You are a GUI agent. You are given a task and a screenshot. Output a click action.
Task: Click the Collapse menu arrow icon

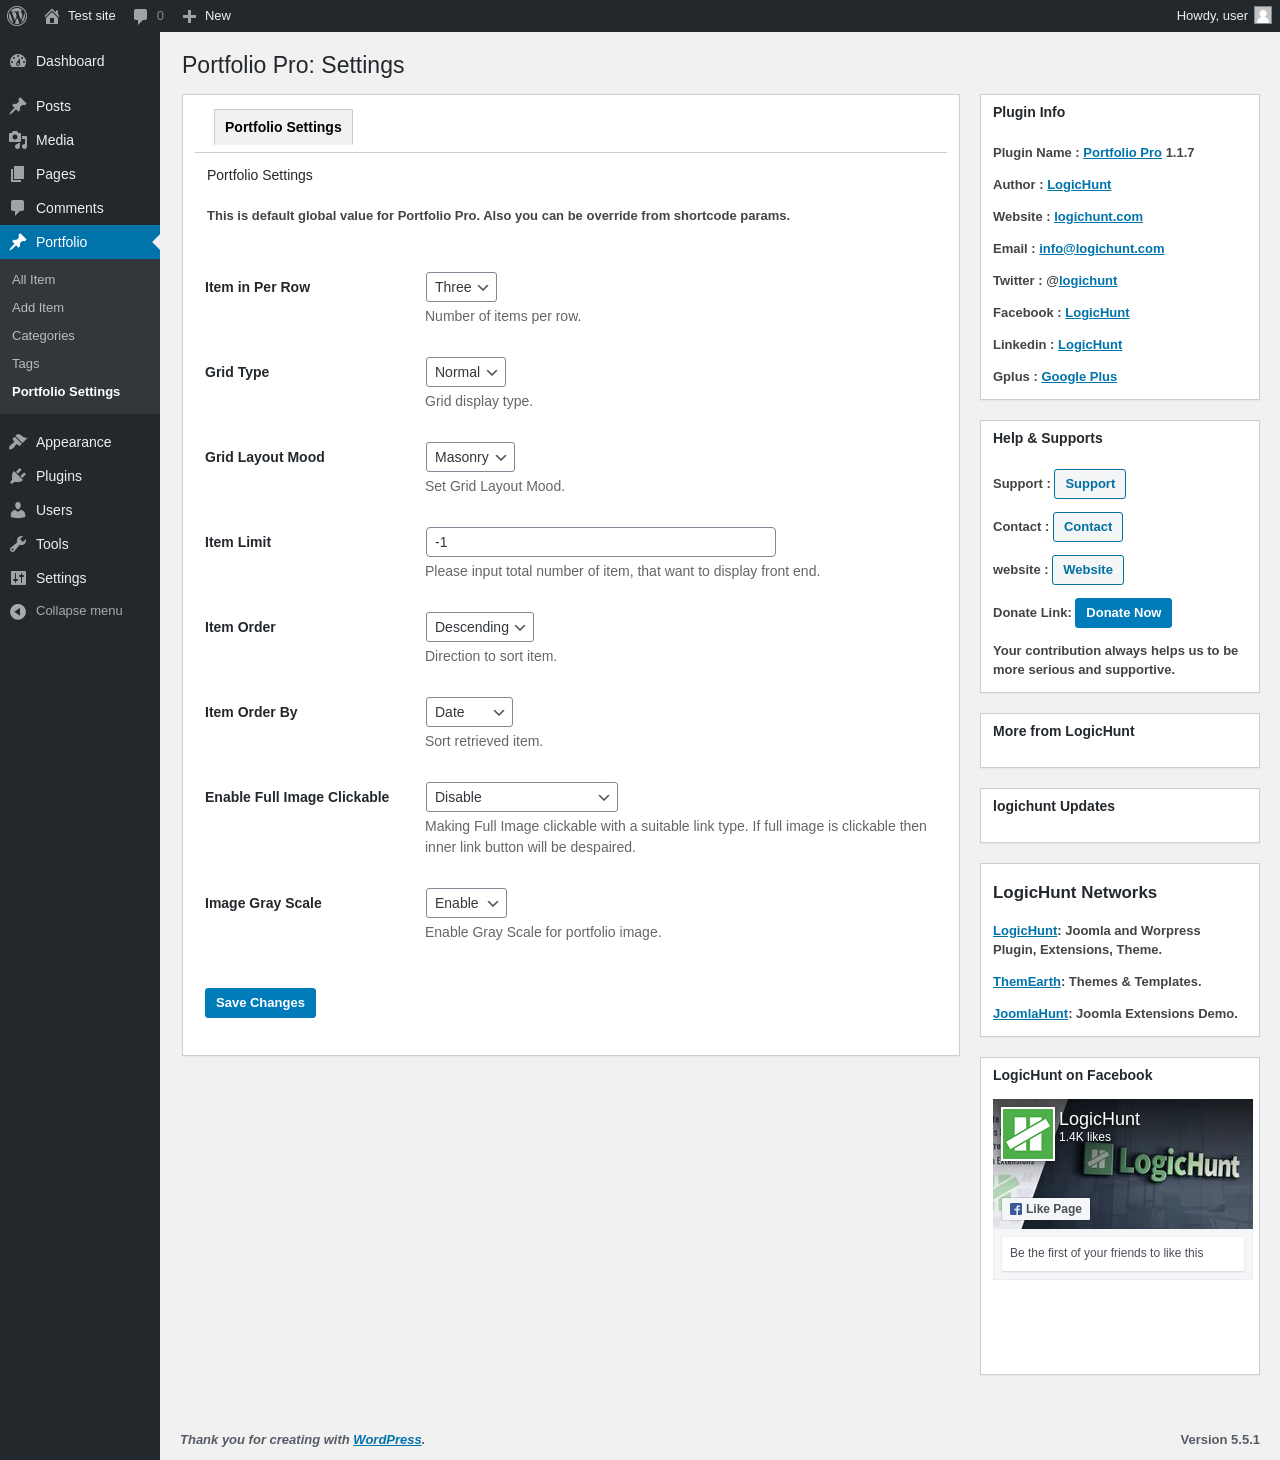point(18,611)
